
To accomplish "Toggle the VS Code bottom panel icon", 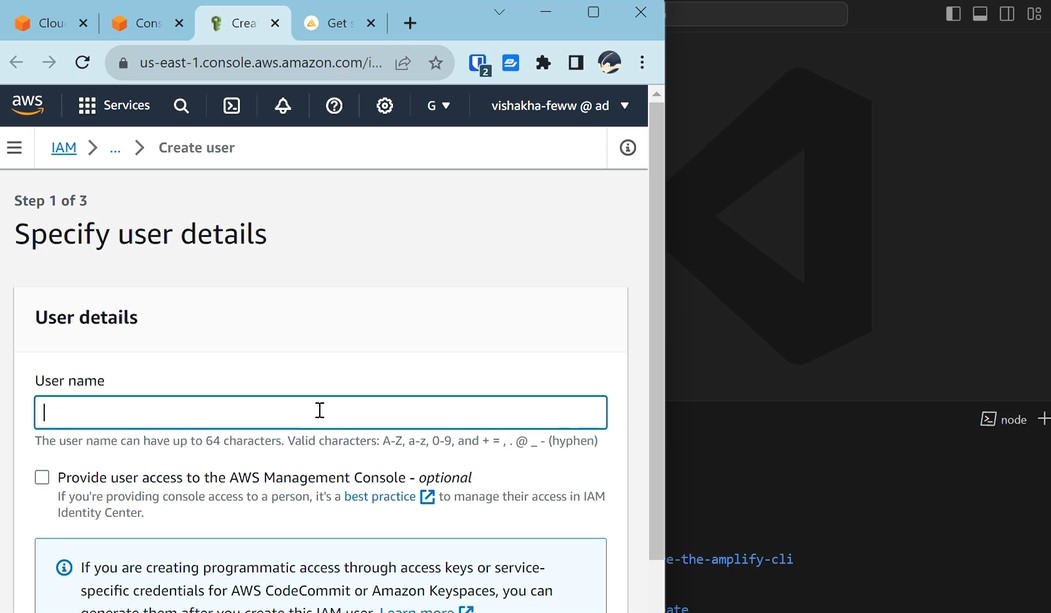I will pos(980,14).
